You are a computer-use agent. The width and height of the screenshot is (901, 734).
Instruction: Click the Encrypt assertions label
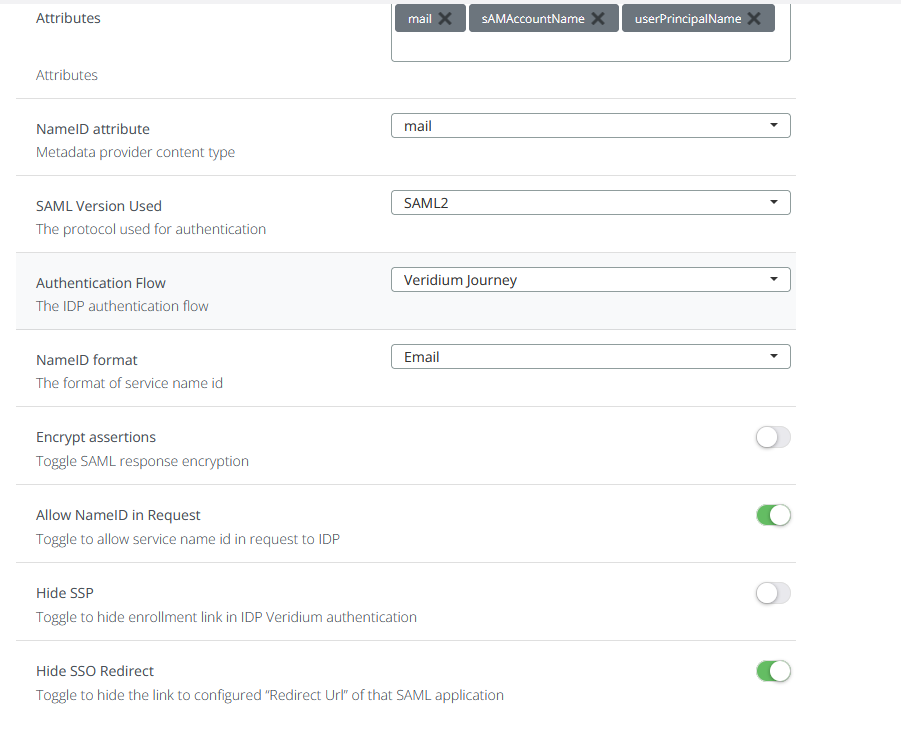click(96, 437)
